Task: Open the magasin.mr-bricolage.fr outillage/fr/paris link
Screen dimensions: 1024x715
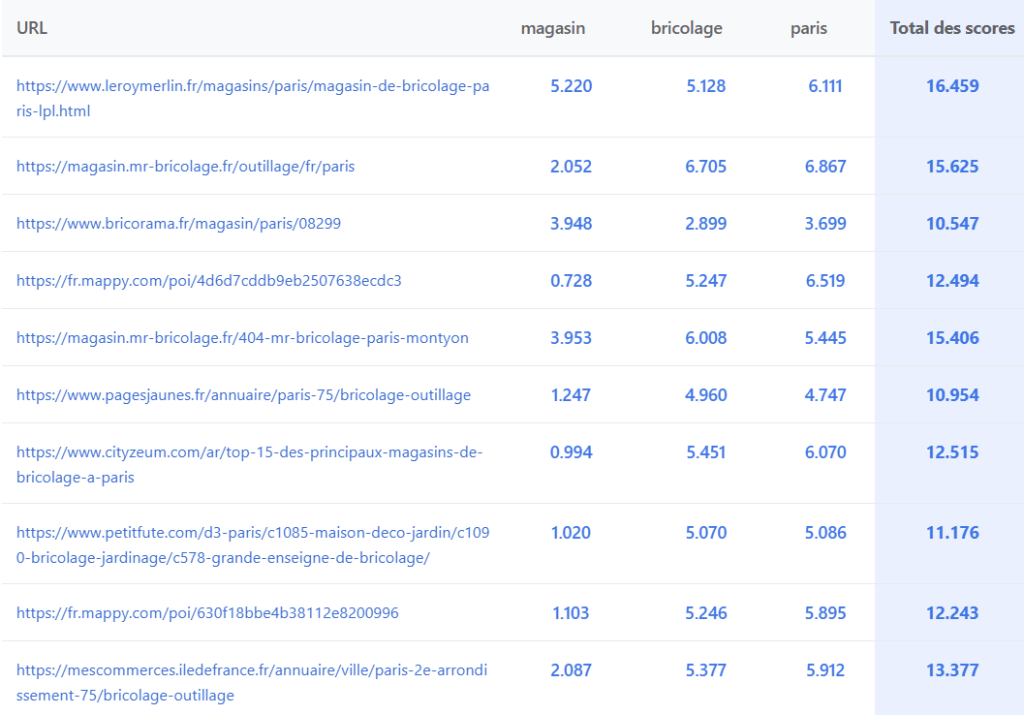Action: pyautogui.click(x=185, y=166)
